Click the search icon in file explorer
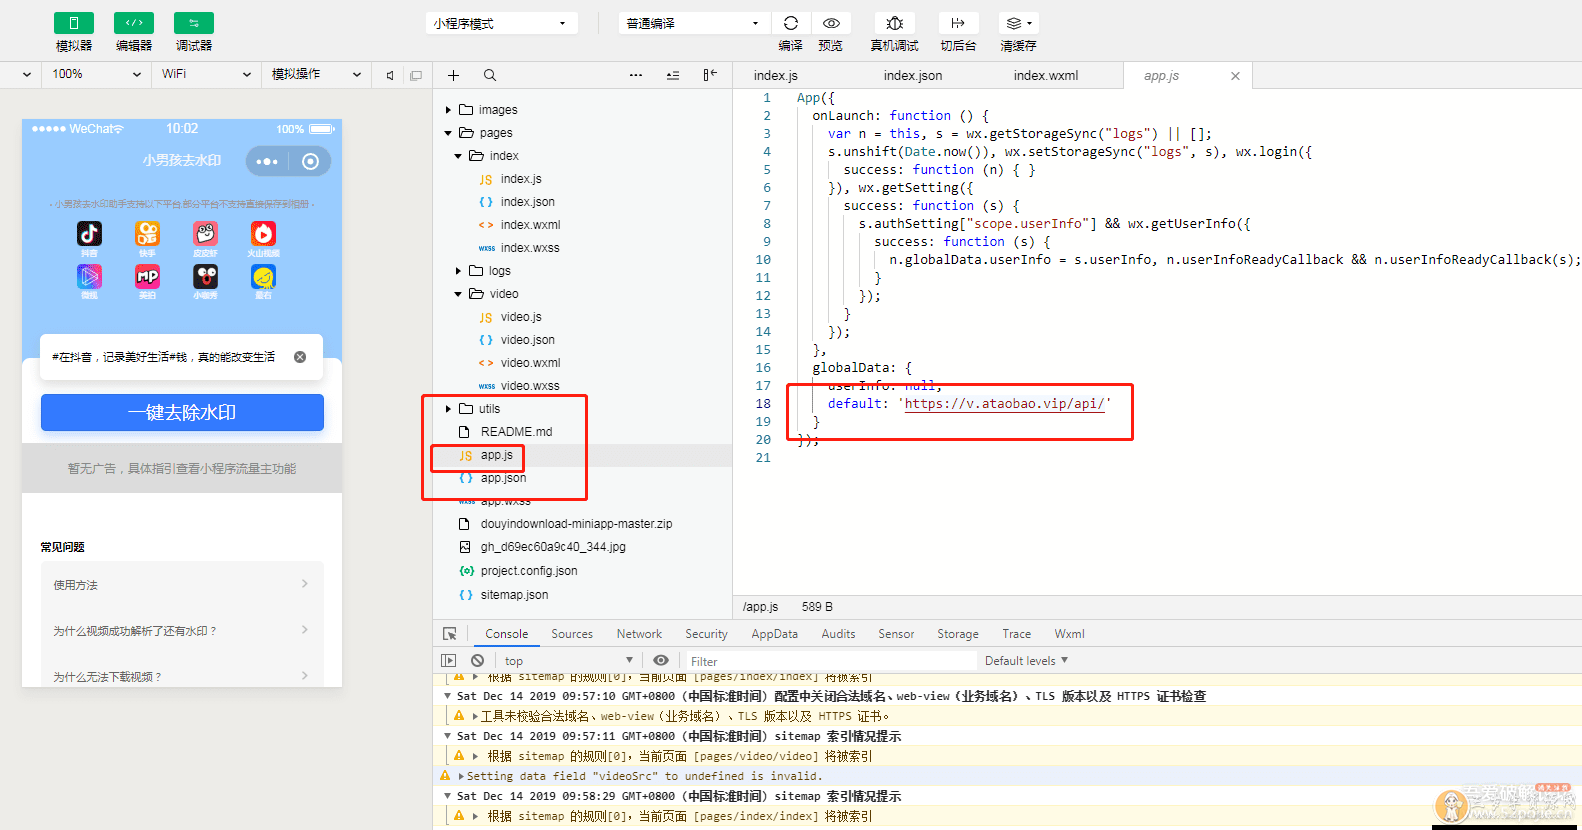This screenshot has height=830, width=1582. 490,75
